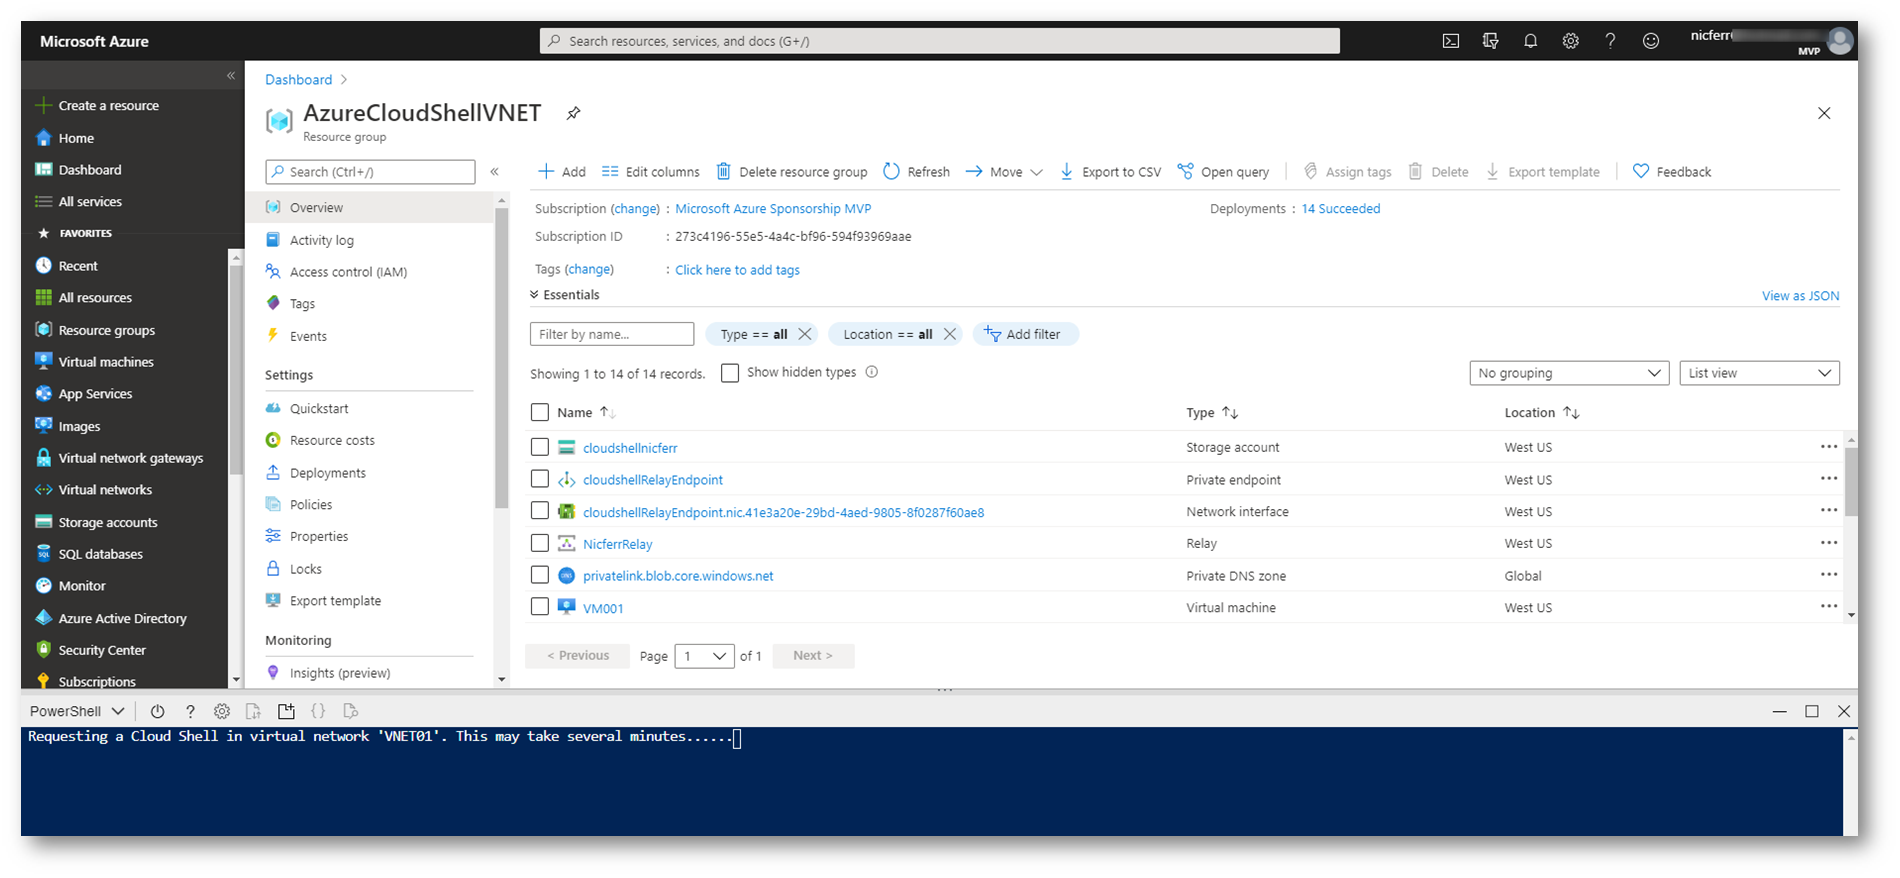Click the Refresh button
The height and width of the screenshot is (878, 1900).
[x=917, y=172]
